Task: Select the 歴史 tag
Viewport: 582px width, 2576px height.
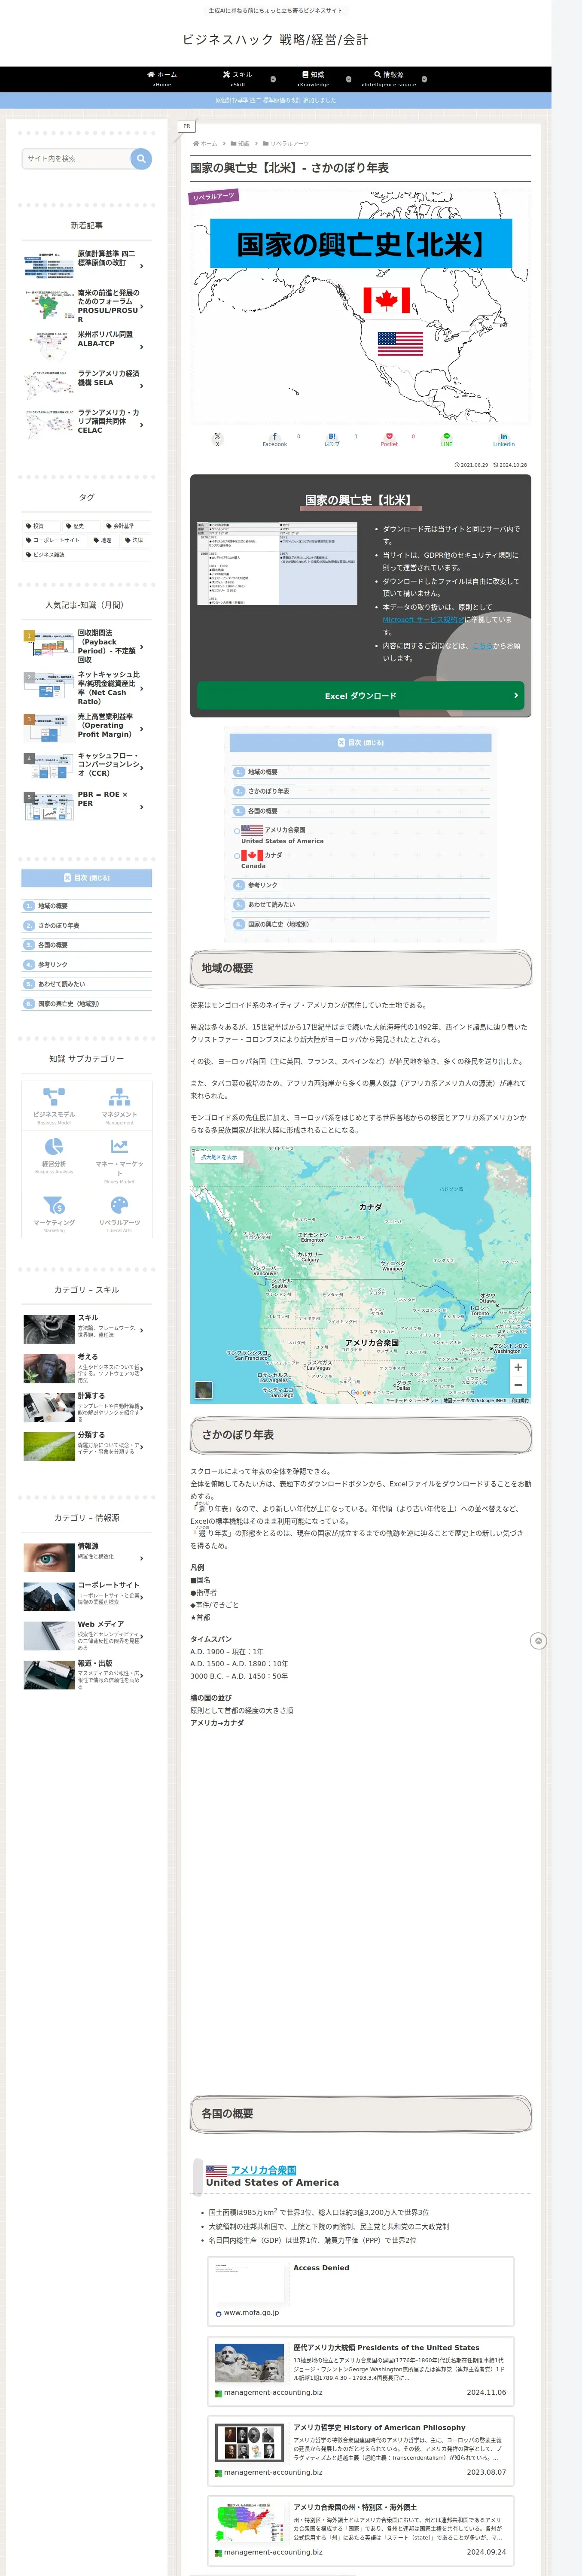Action: [75, 526]
